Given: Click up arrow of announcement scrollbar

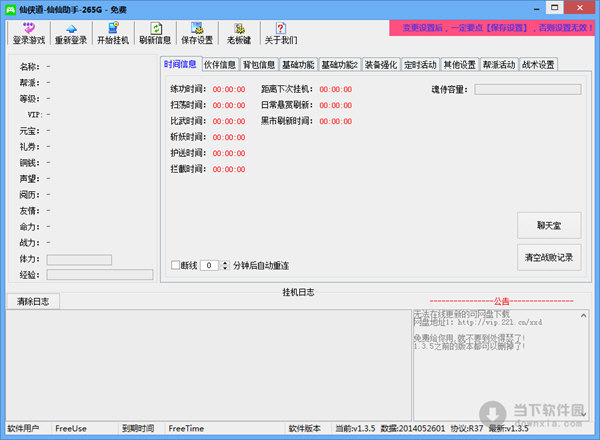Looking at the screenshot, I should pyautogui.click(x=583, y=316).
